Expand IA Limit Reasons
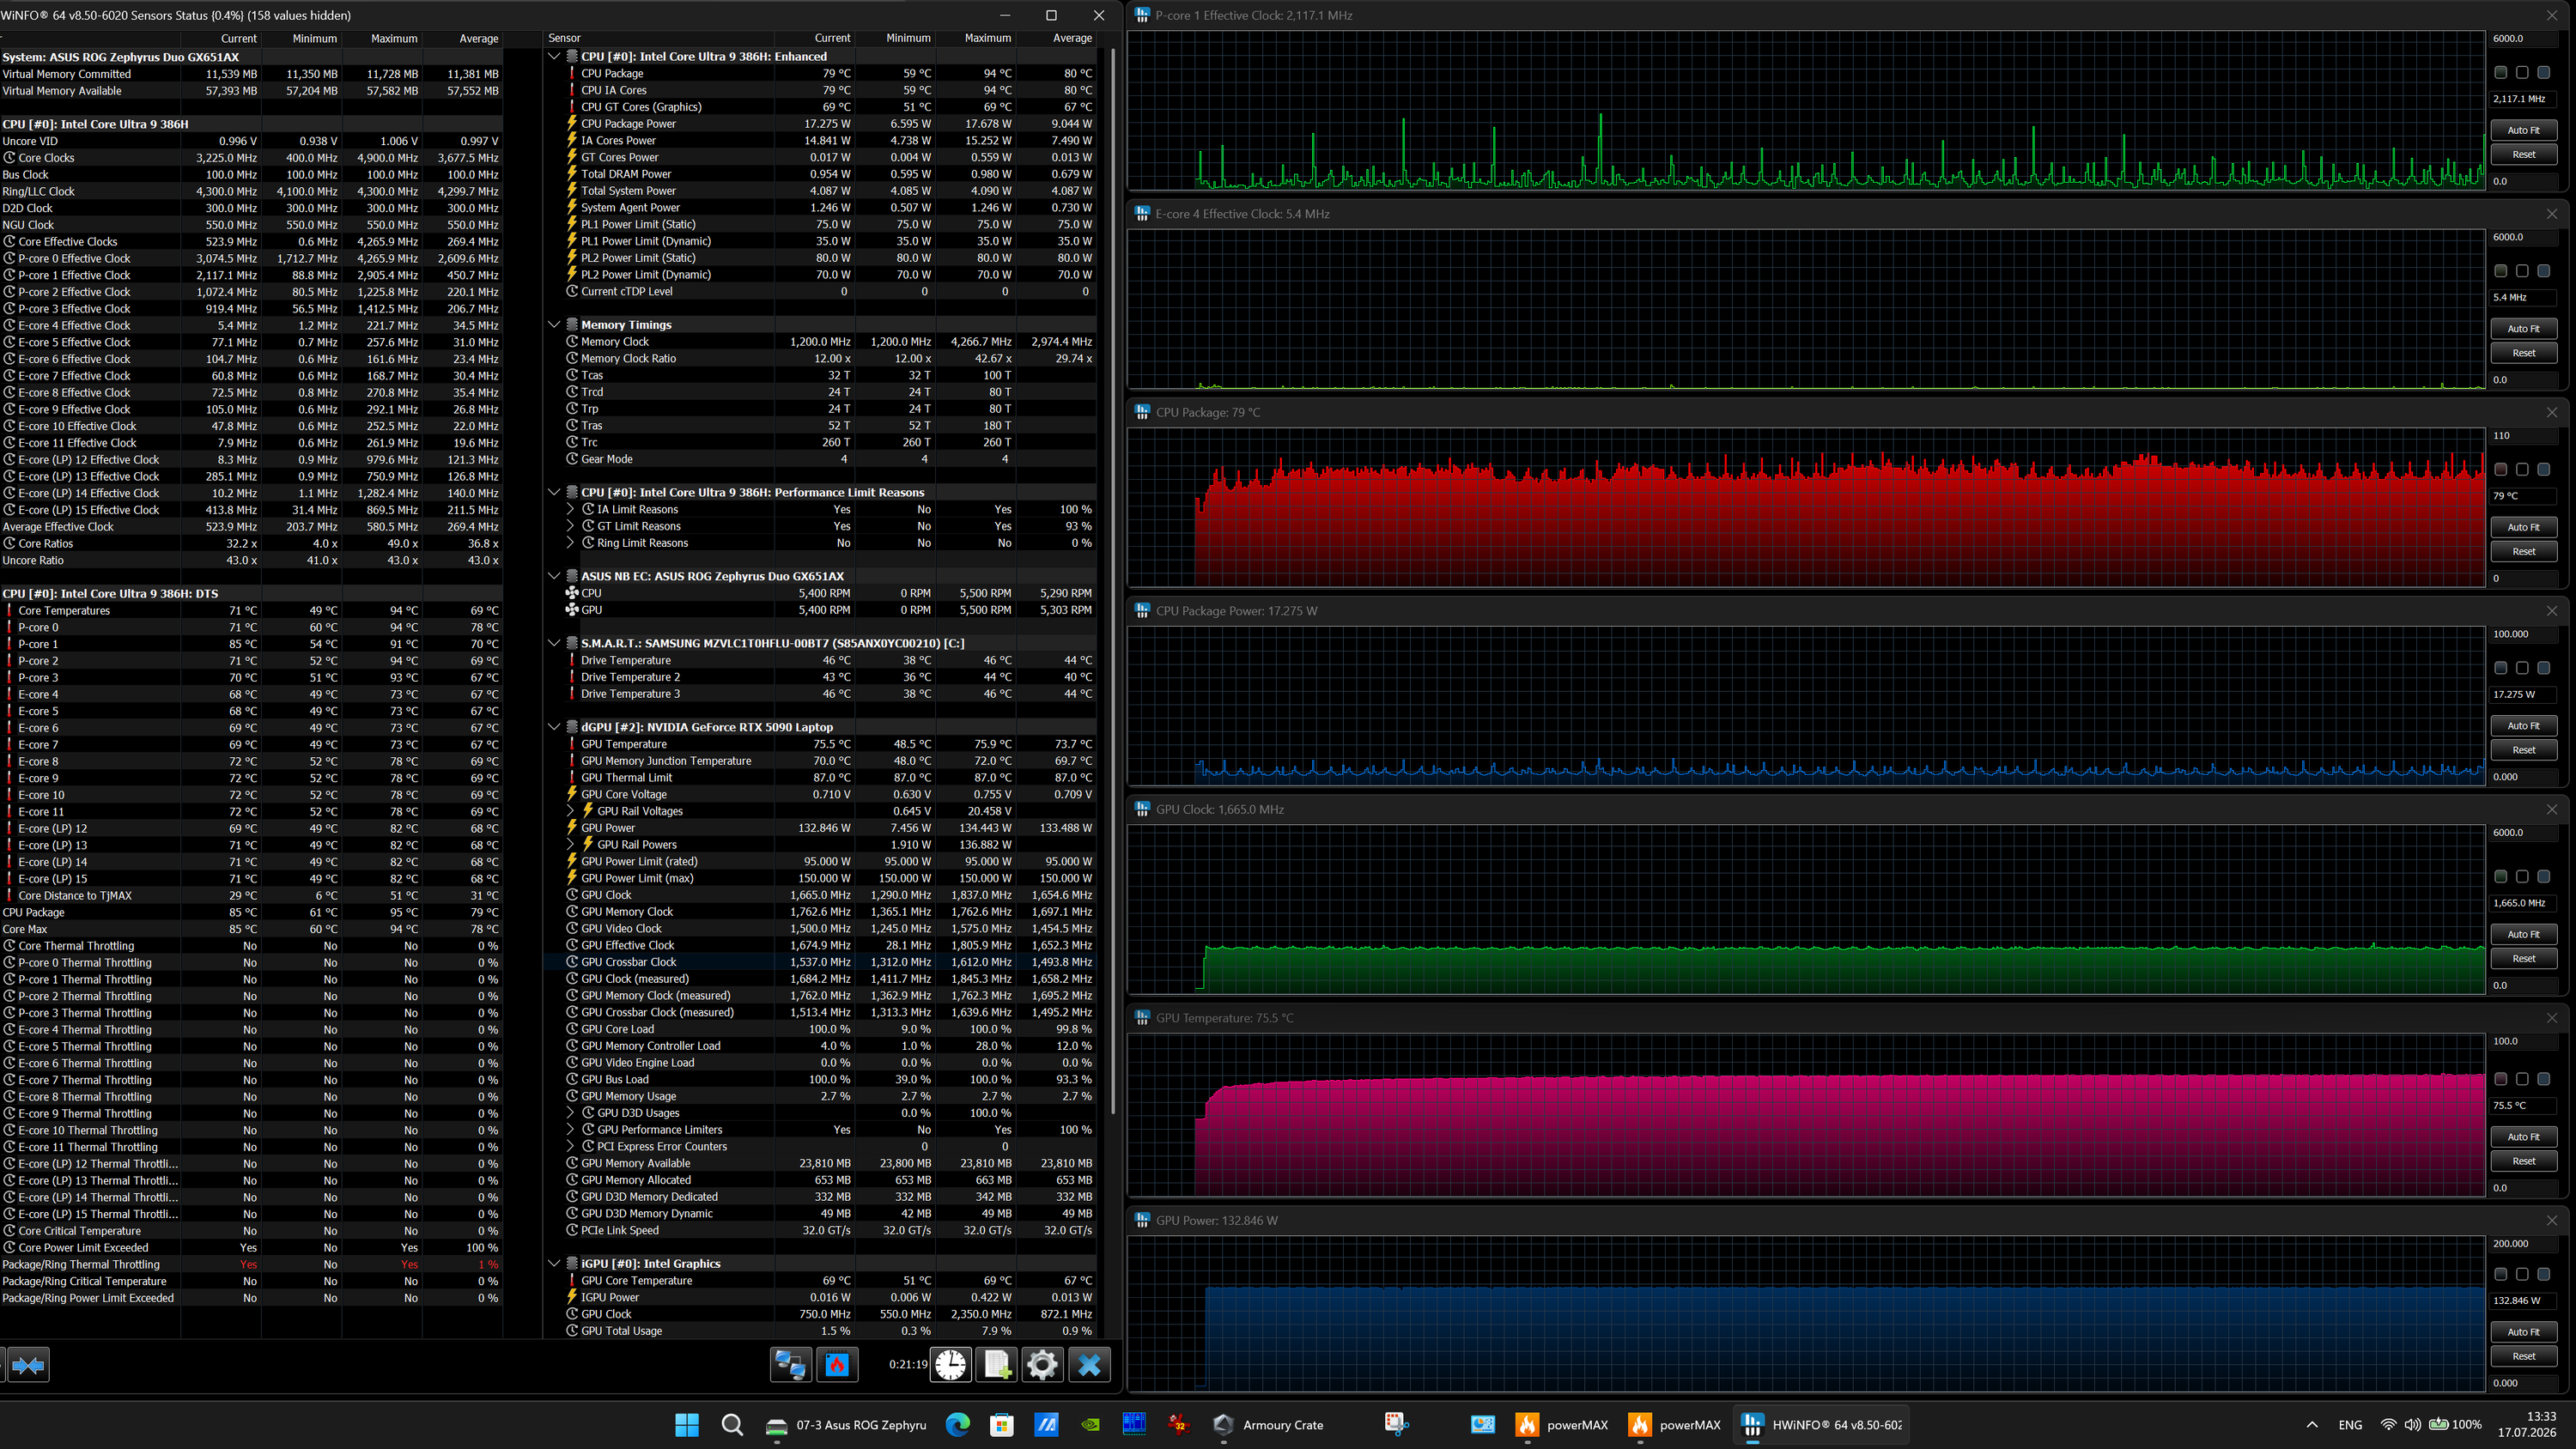Screen dimensions: 2576x1449 [570, 509]
